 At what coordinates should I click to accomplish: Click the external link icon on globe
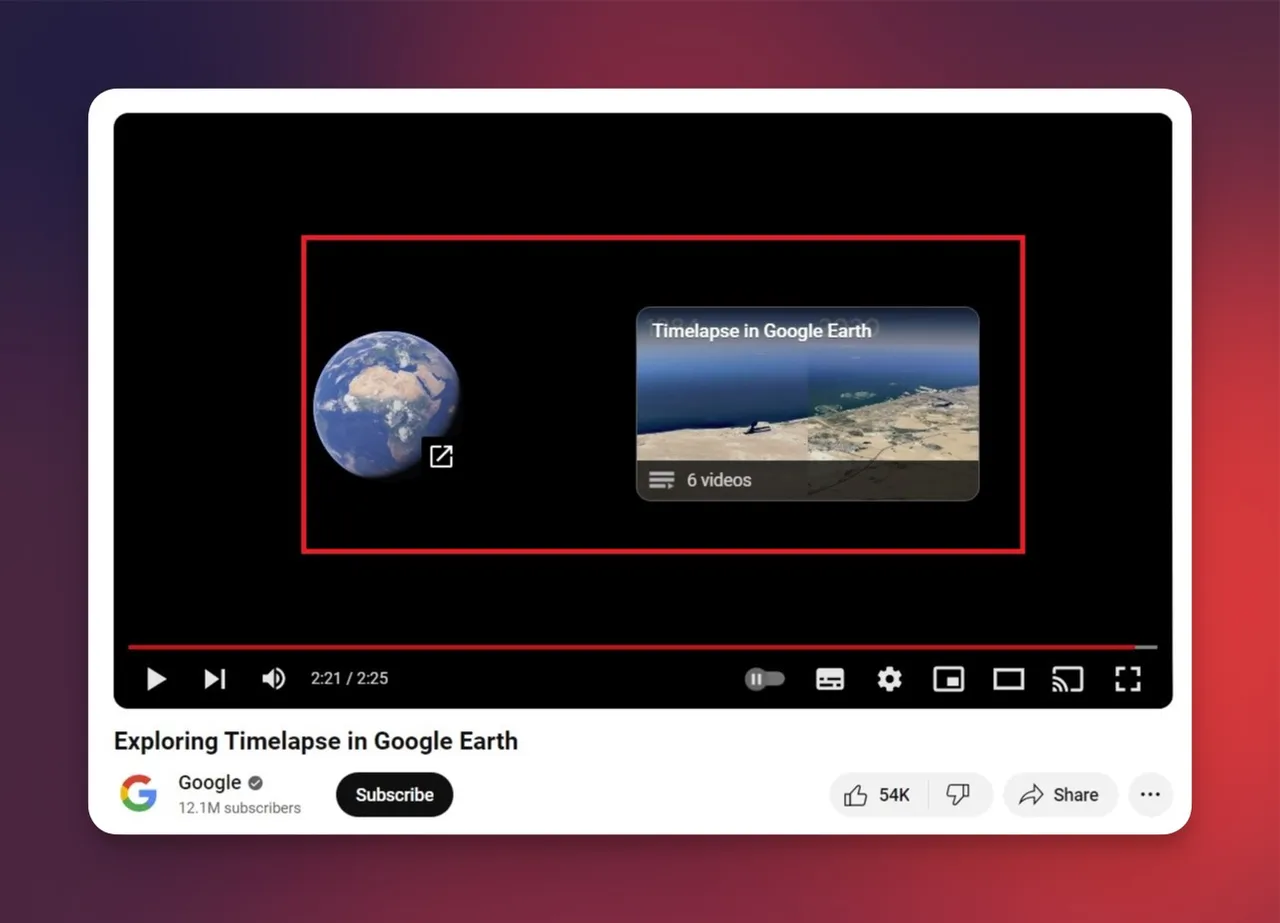441,456
